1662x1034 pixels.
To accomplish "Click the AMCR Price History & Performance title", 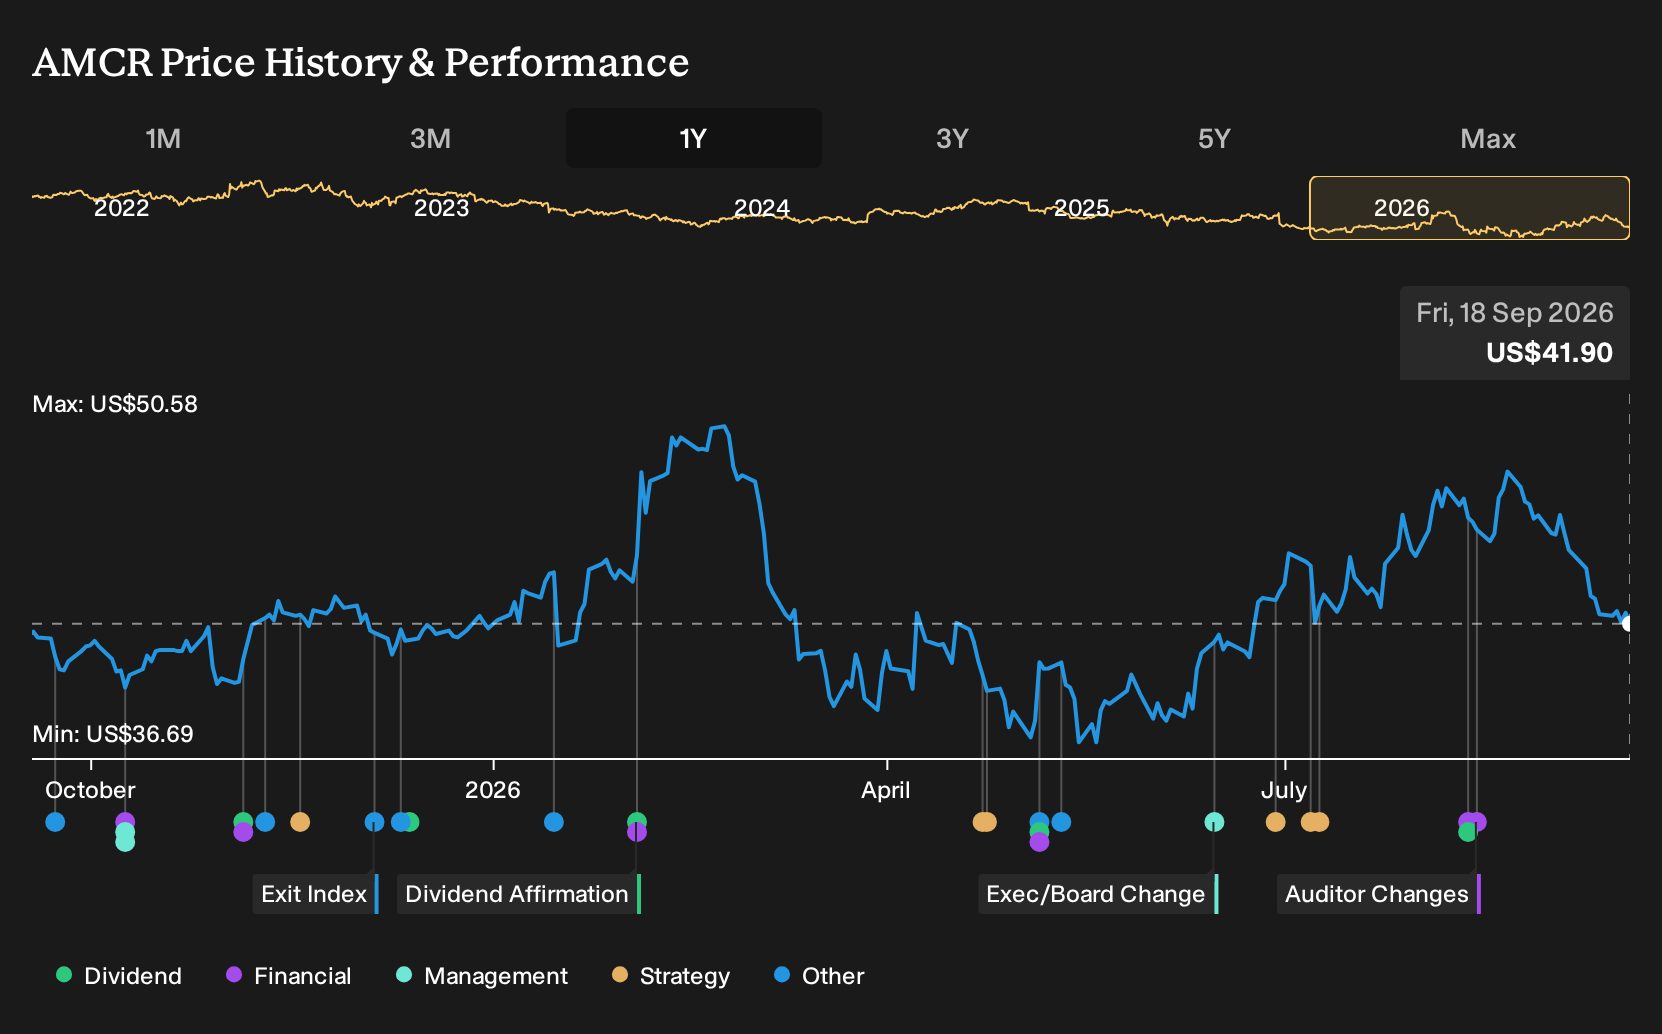I will (x=361, y=62).
